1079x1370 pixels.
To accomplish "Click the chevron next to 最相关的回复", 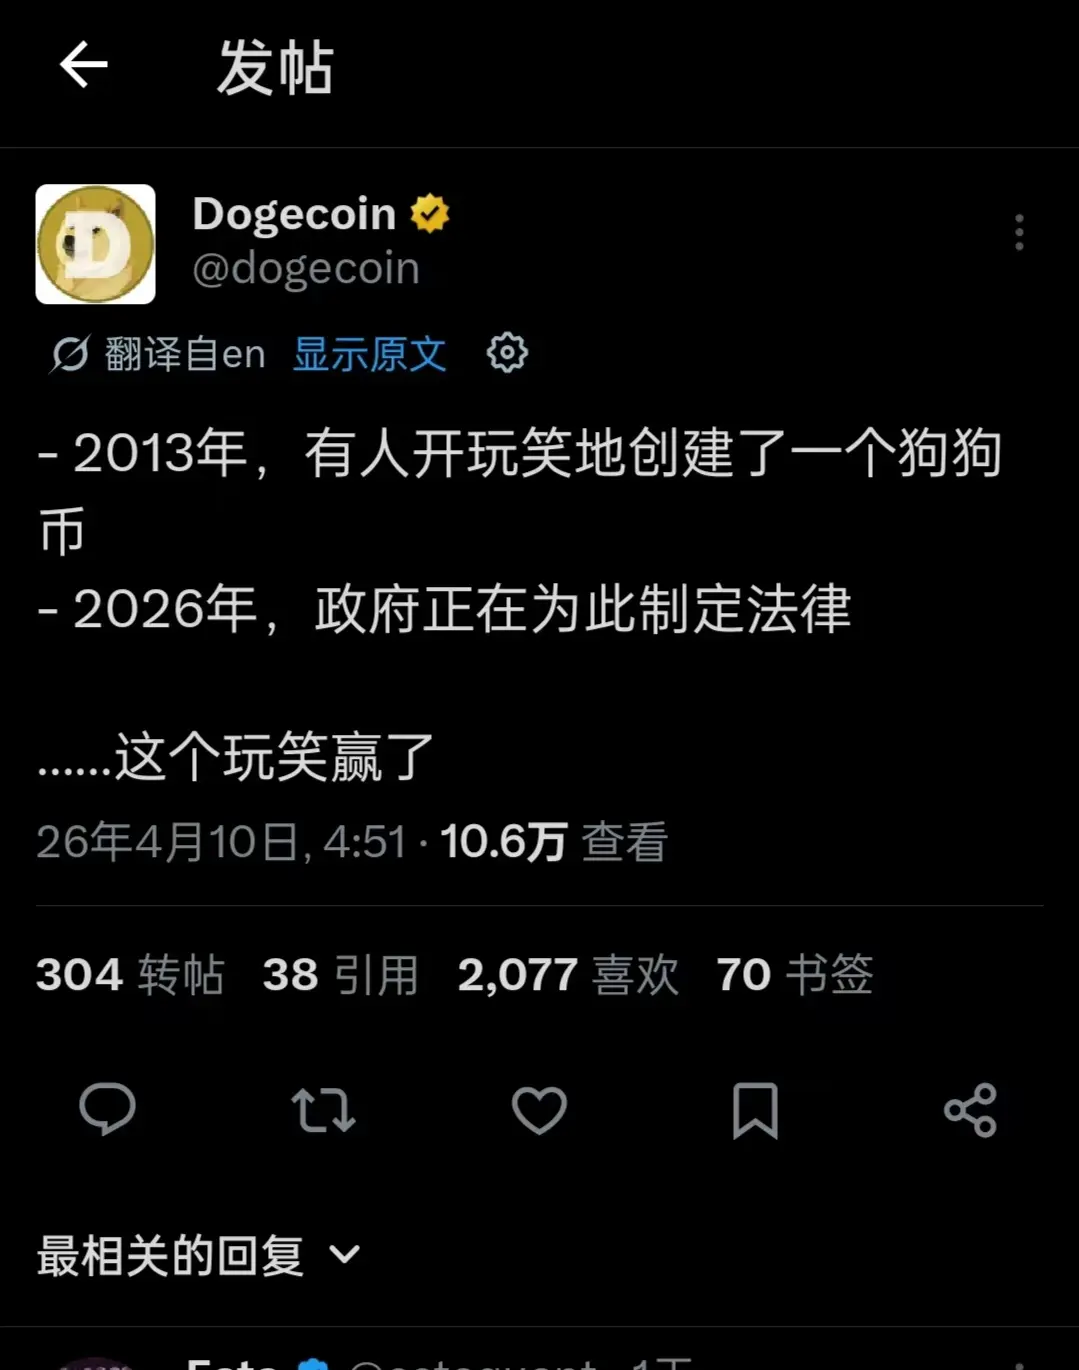I will [344, 1255].
